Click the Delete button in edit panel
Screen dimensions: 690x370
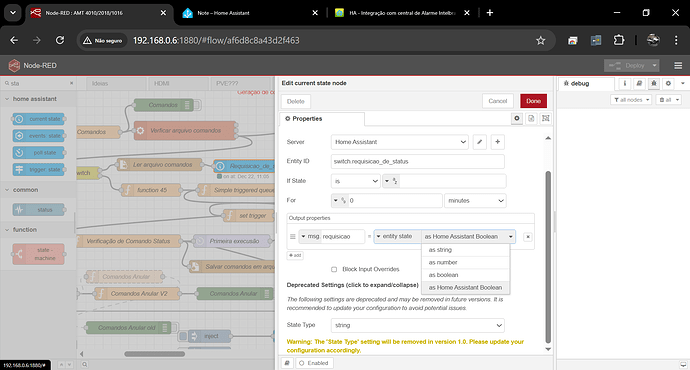[x=296, y=101]
